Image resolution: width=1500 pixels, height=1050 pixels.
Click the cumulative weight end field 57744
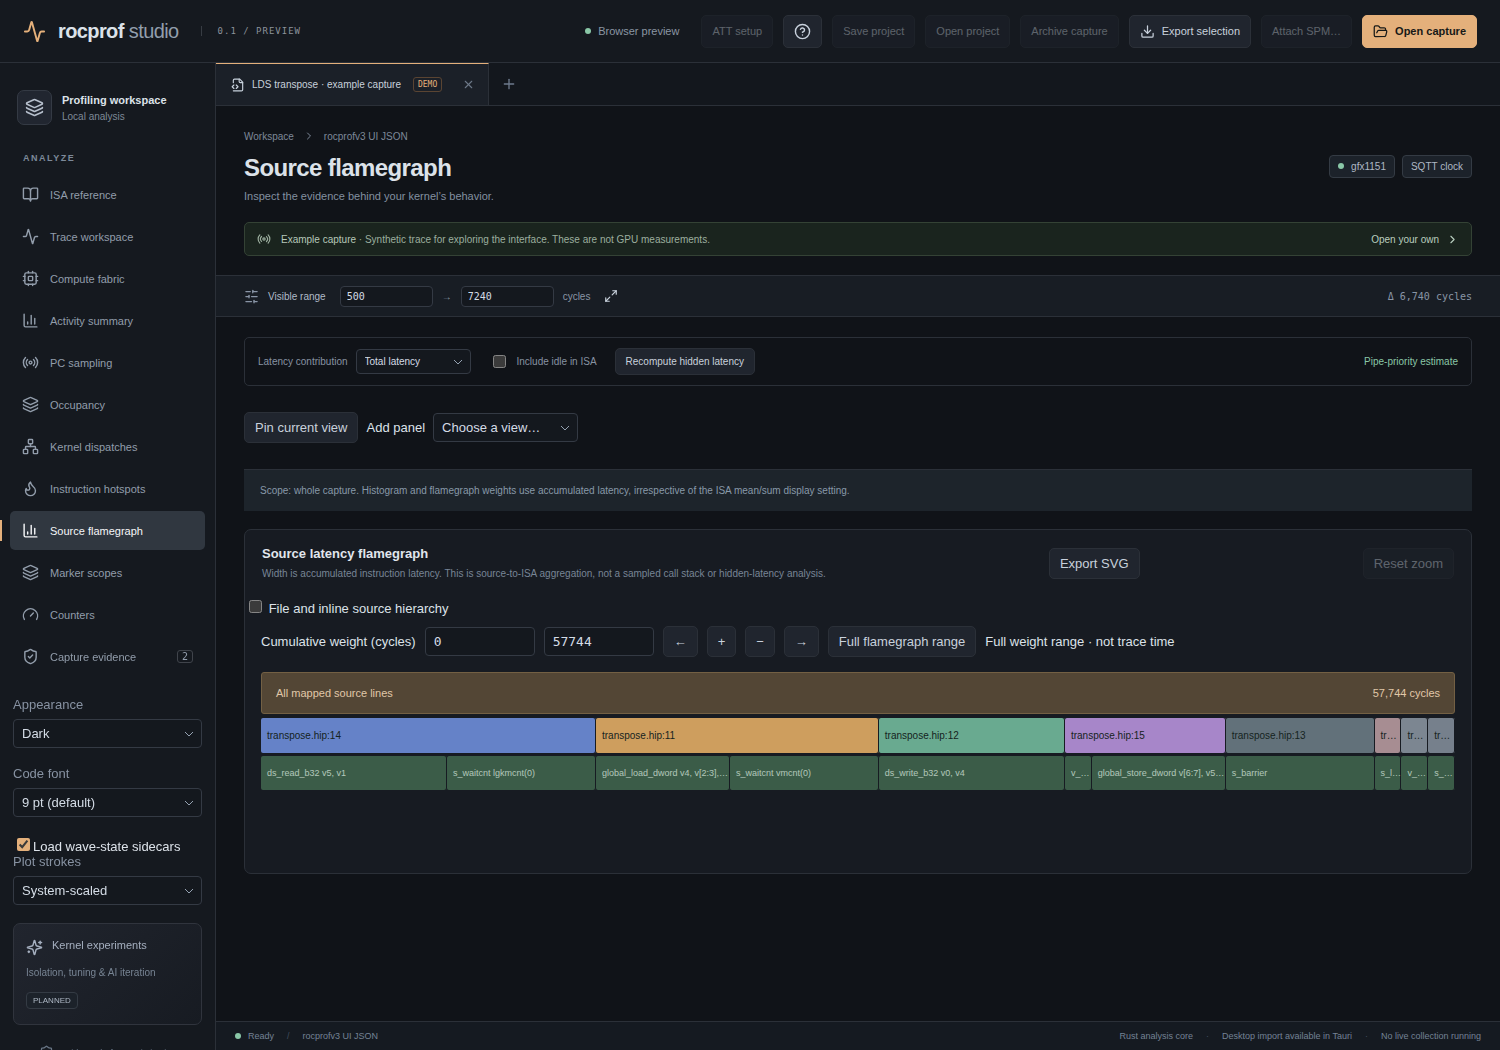coord(599,642)
